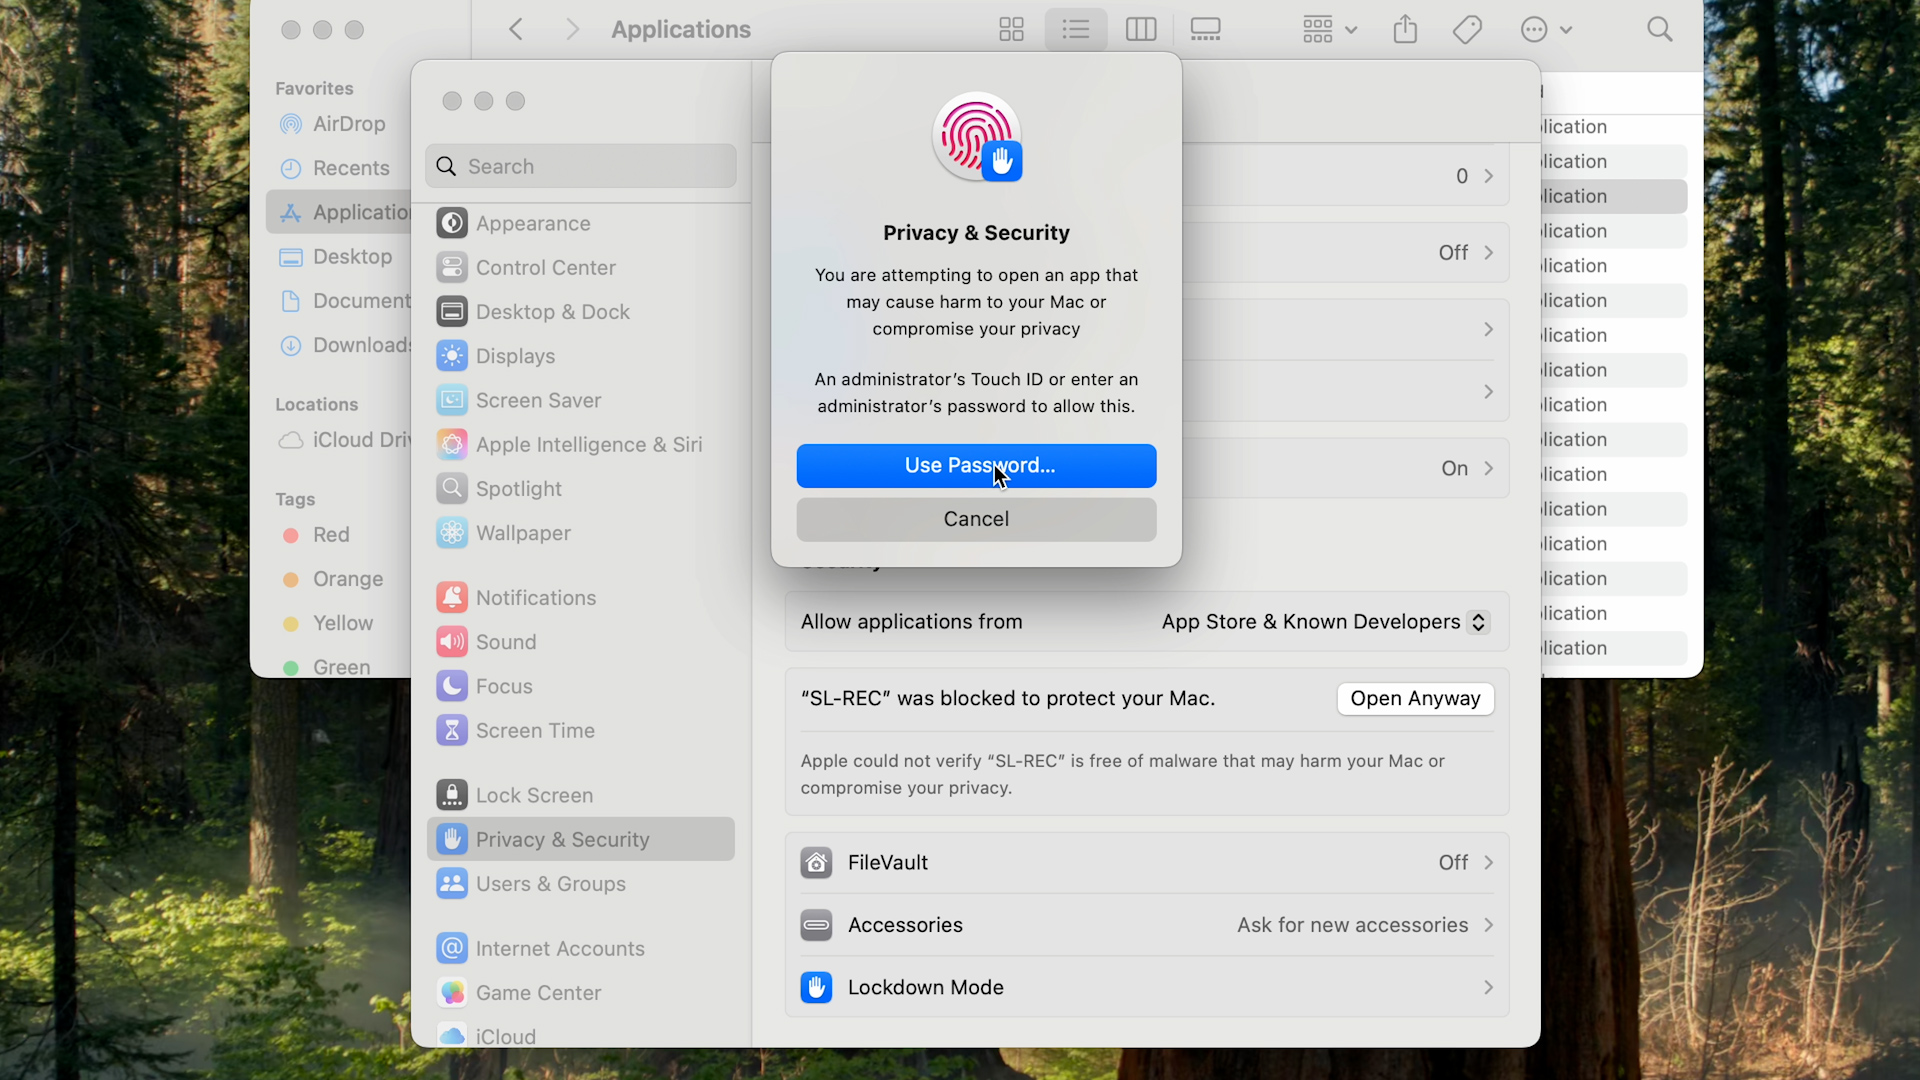
Task: Switch Finder to list view
Action: pyautogui.click(x=1076, y=30)
